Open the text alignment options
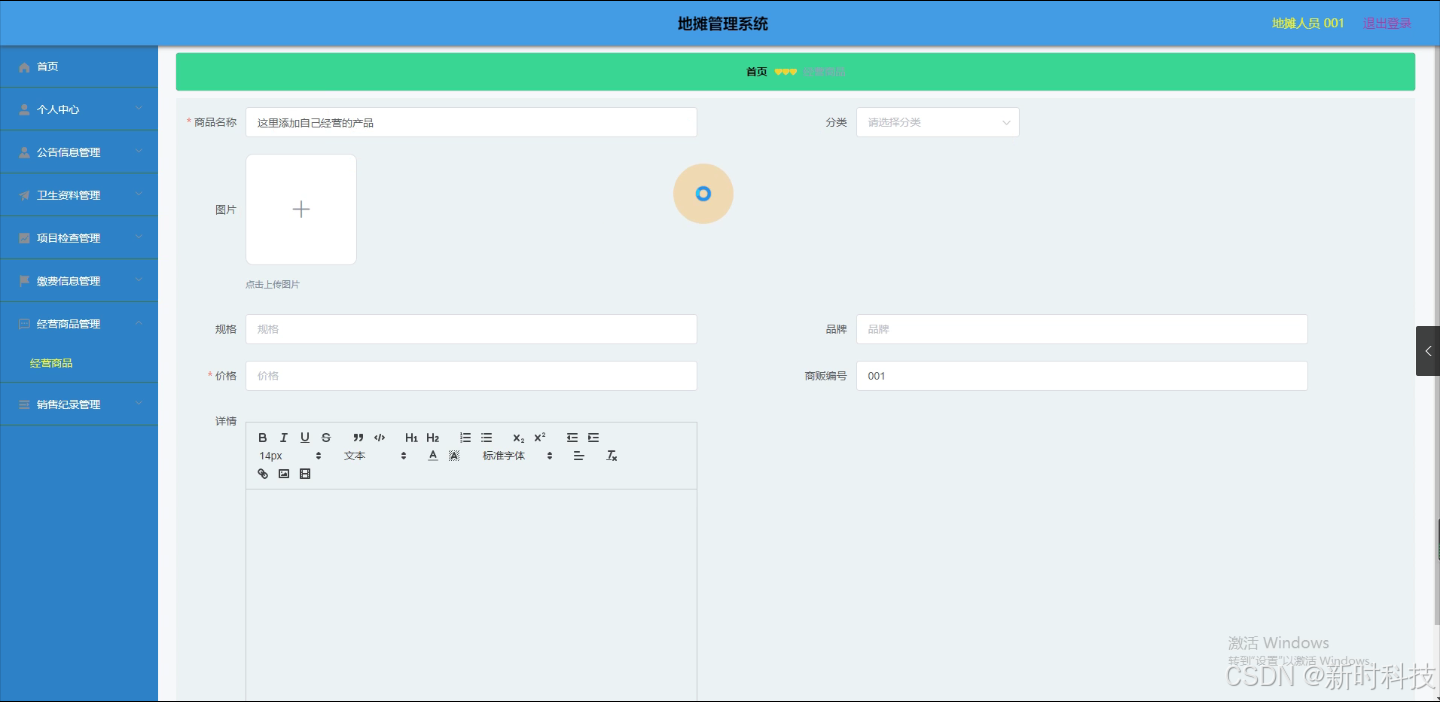Viewport: 1440px width, 702px height. [579, 456]
